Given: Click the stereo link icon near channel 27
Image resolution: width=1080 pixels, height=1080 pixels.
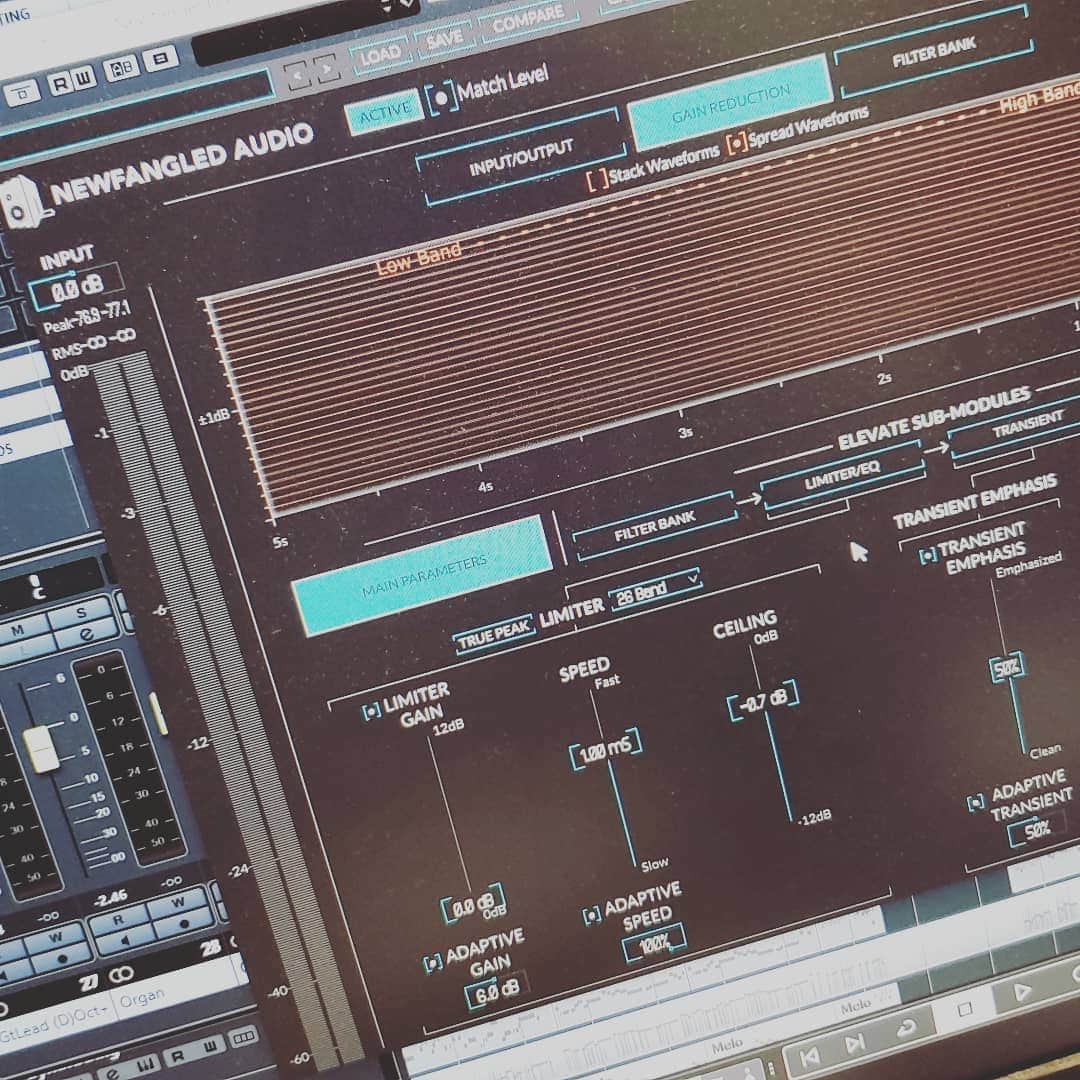Looking at the screenshot, I should pos(121,974).
